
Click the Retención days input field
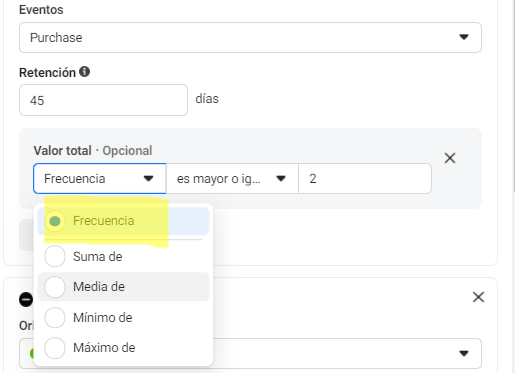pos(103,100)
